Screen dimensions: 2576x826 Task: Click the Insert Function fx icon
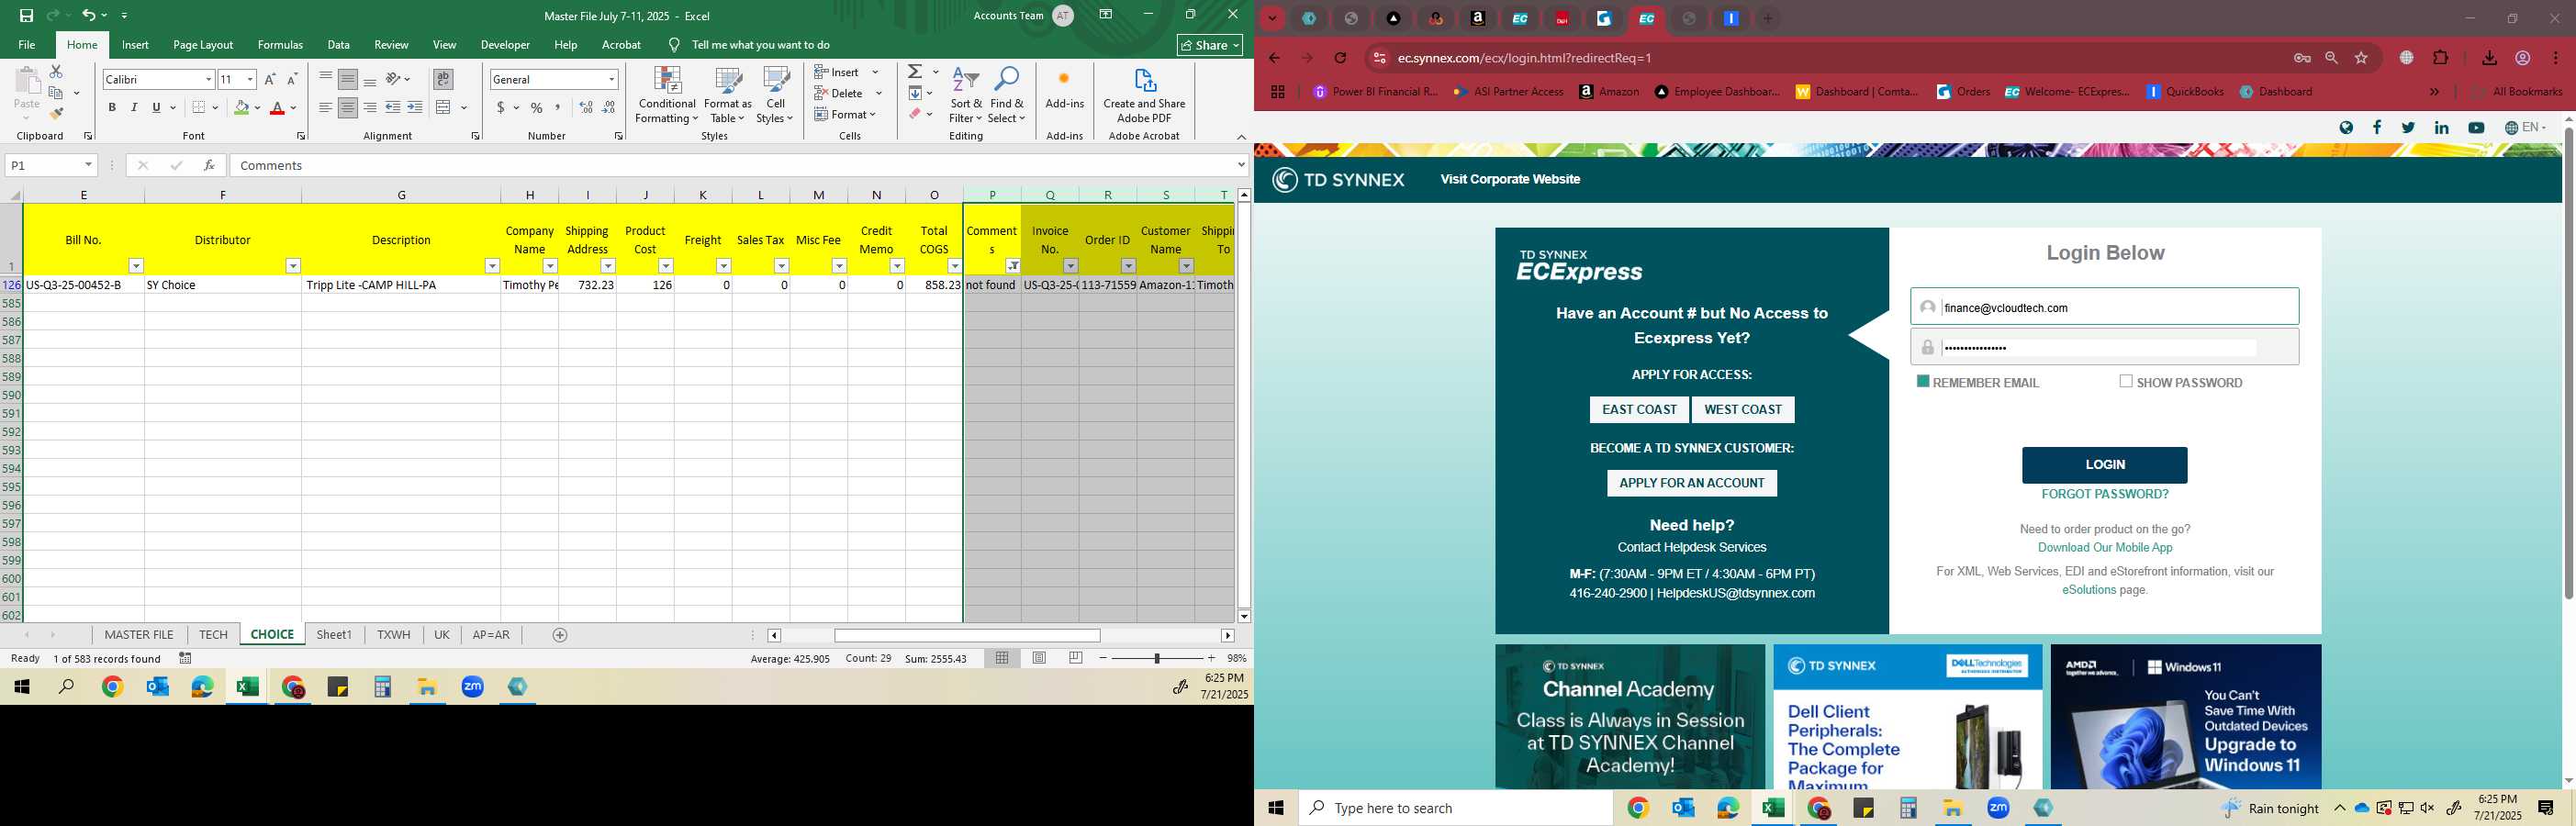click(x=209, y=165)
